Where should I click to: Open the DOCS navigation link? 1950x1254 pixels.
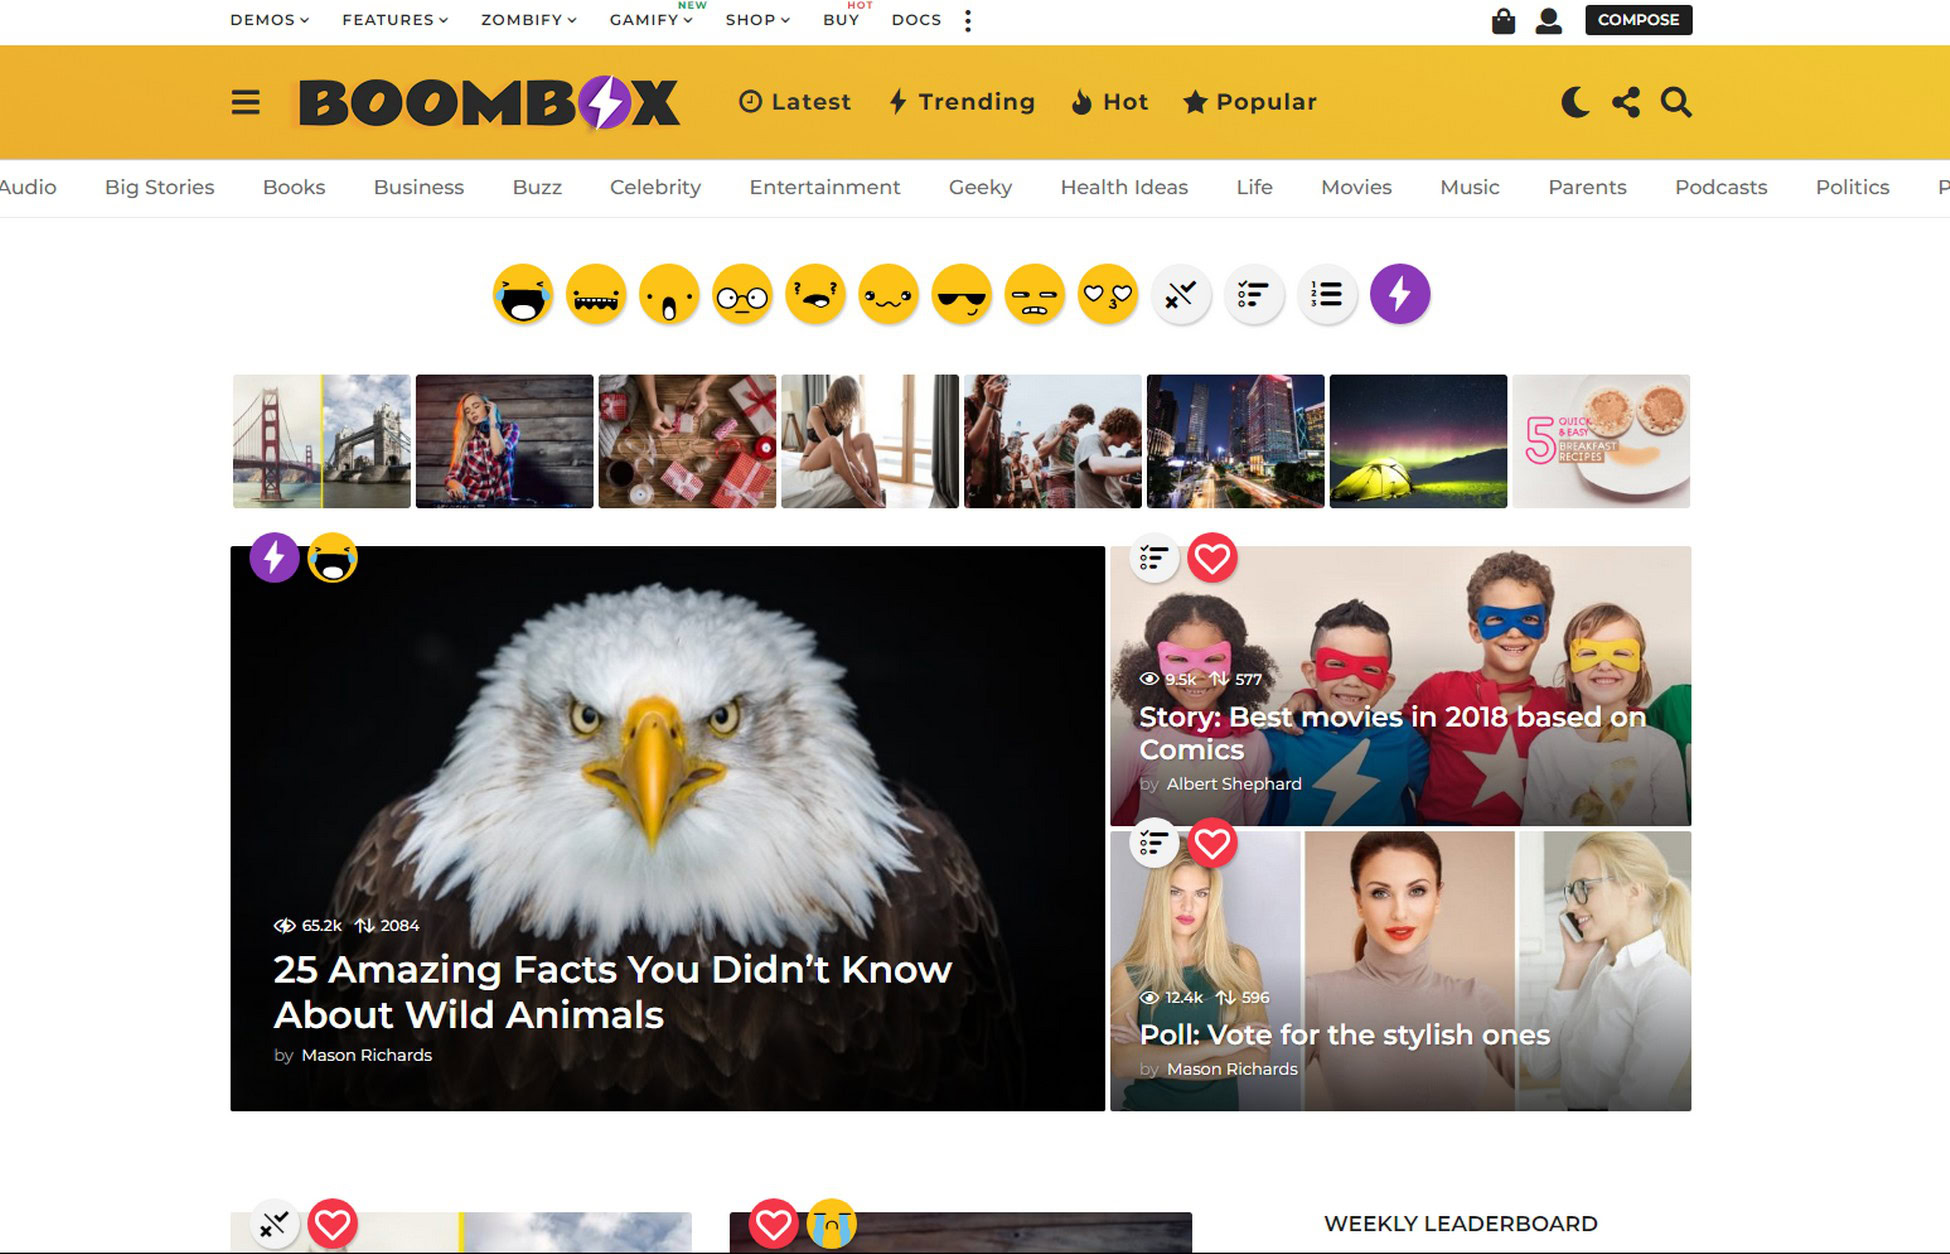(x=914, y=20)
